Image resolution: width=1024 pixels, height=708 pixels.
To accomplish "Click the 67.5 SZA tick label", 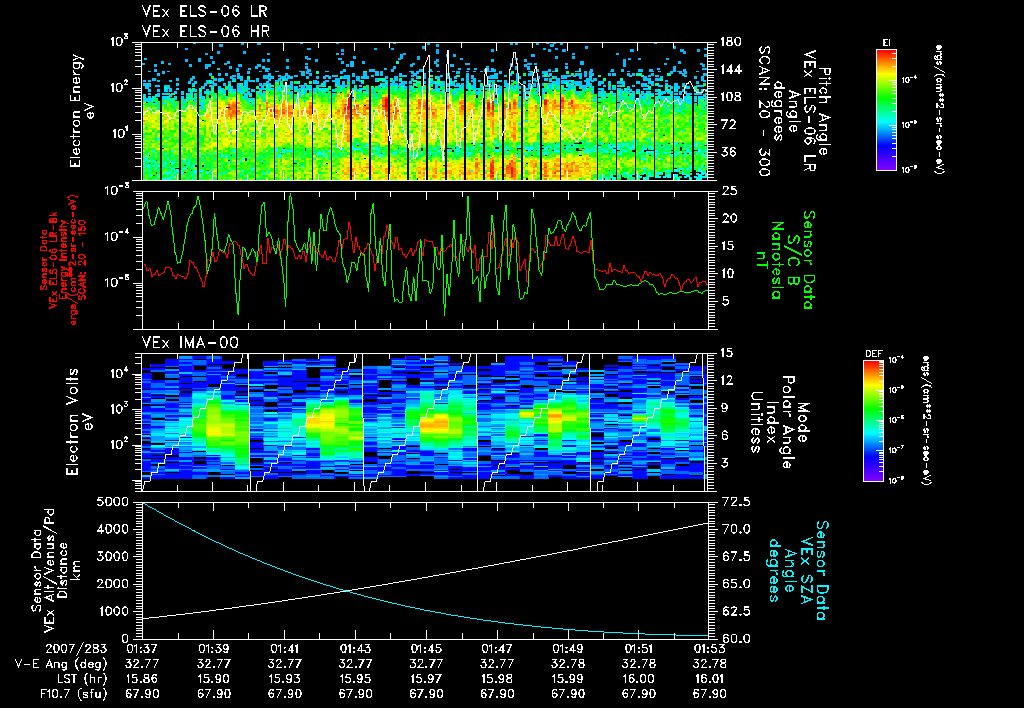I will (735, 556).
